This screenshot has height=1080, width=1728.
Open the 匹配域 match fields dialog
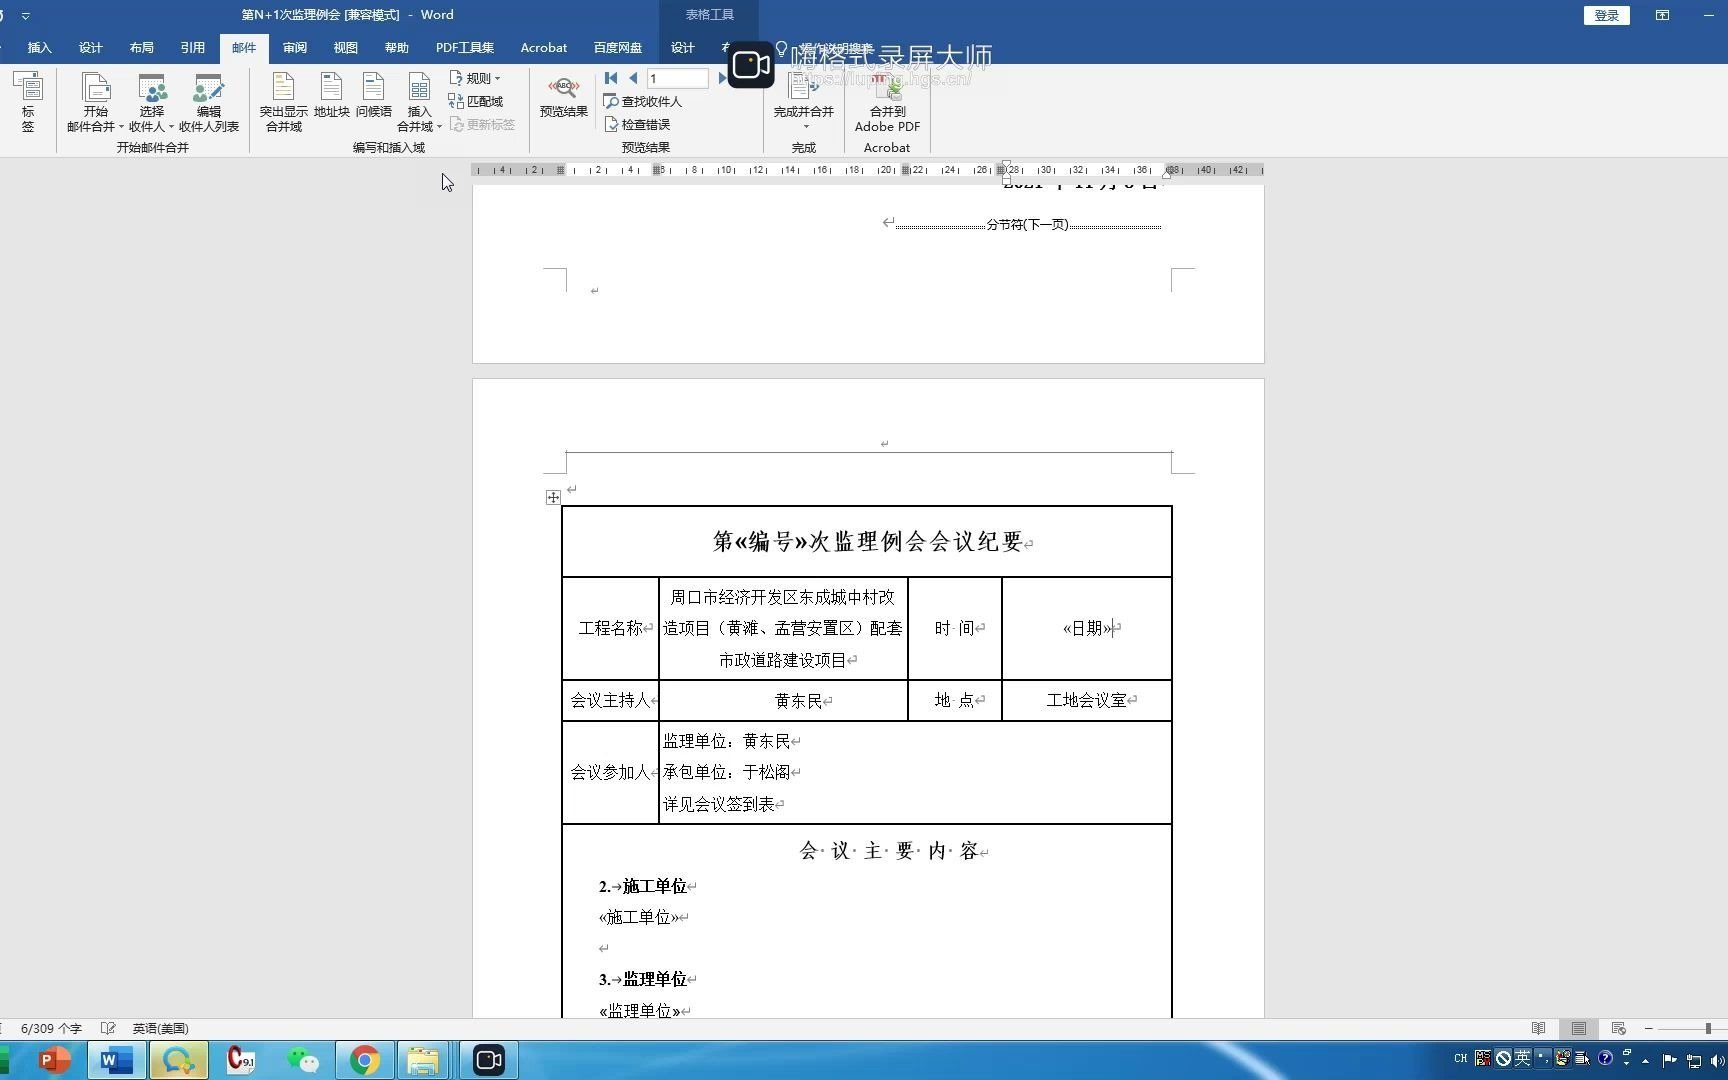coord(478,100)
